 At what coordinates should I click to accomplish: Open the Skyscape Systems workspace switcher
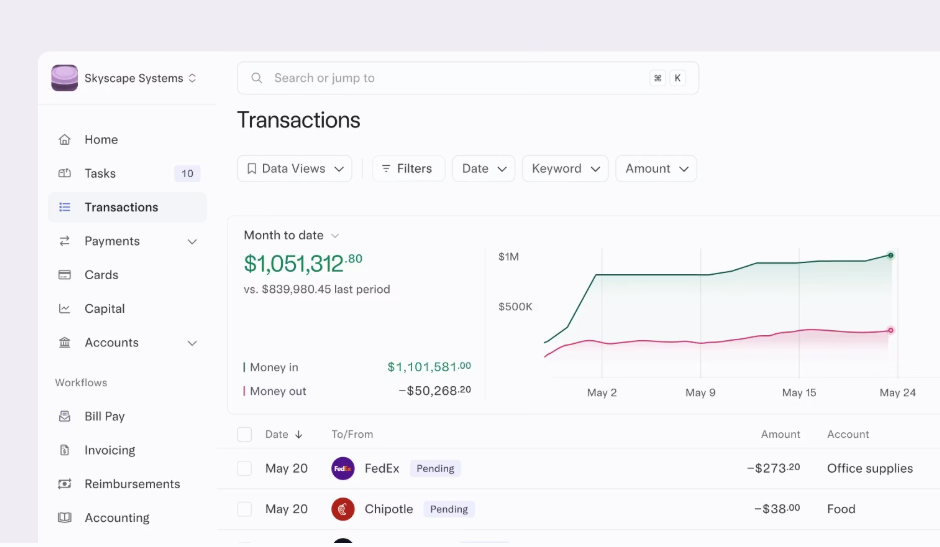tap(140, 79)
